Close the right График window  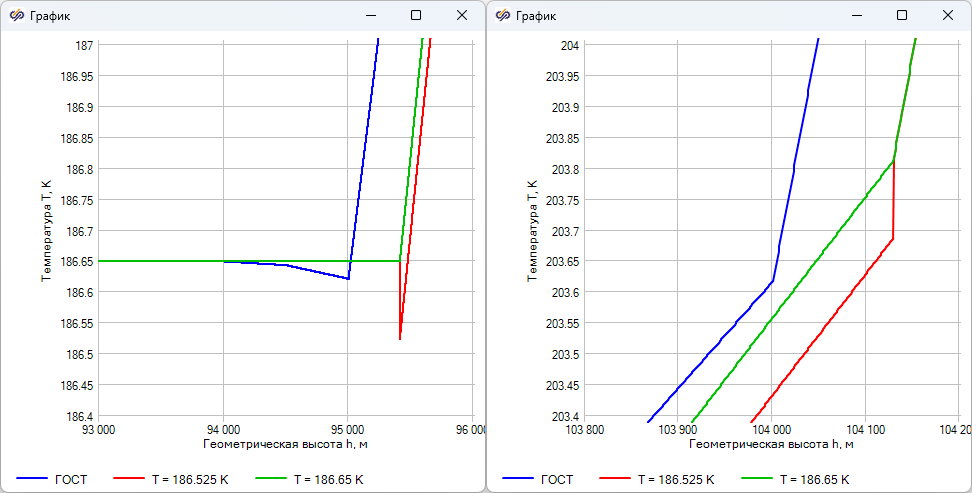pyautogui.click(x=947, y=16)
